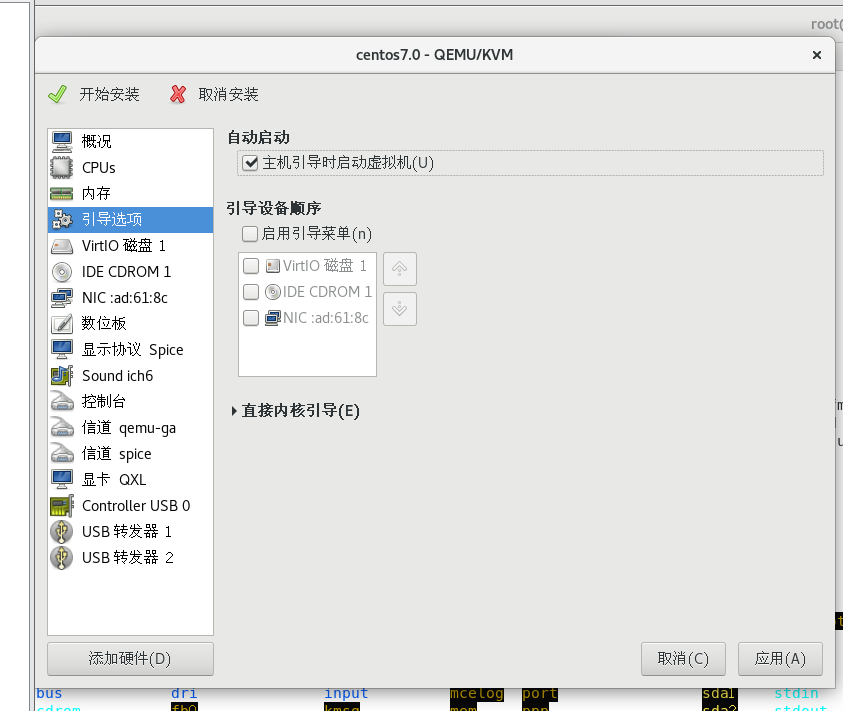This screenshot has width=843, height=711.
Task: Click 添加硬件(D) add hardware button
Action: coord(130,658)
